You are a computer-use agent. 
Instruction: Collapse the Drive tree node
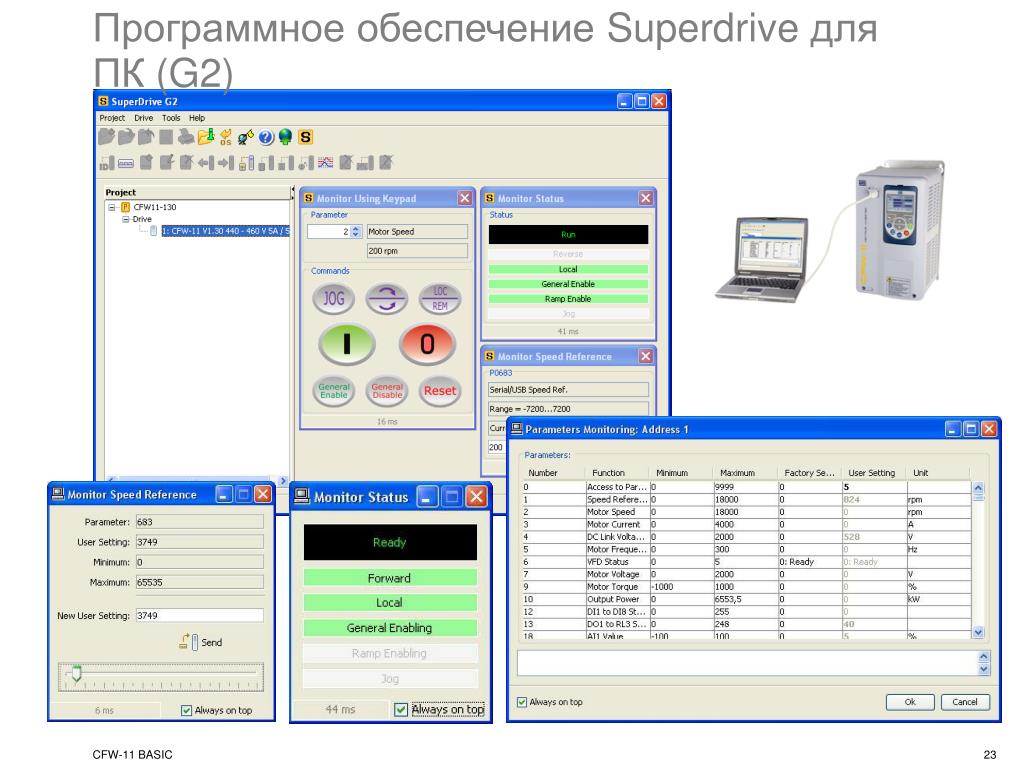pos(125,219)
